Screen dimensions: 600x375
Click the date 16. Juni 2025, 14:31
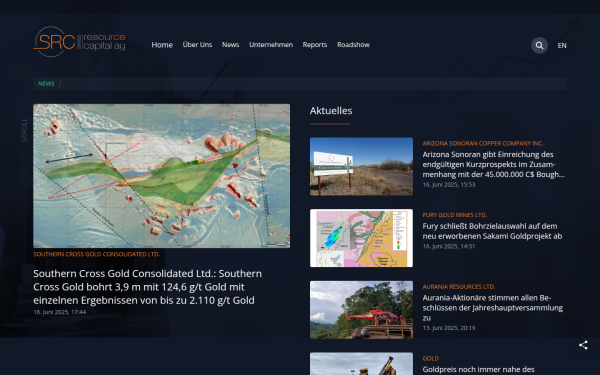tap(449, 246)
